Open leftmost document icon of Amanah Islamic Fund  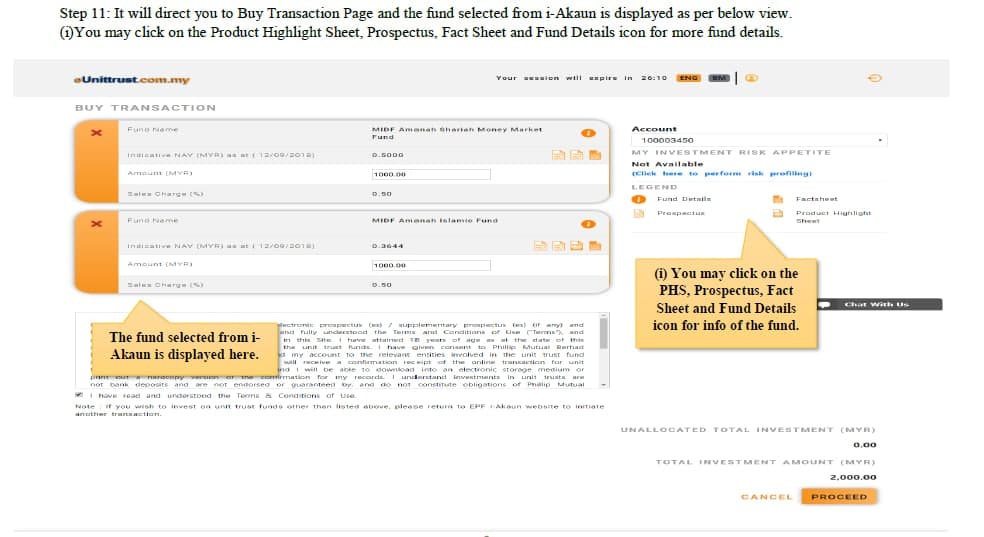(540, 246)
